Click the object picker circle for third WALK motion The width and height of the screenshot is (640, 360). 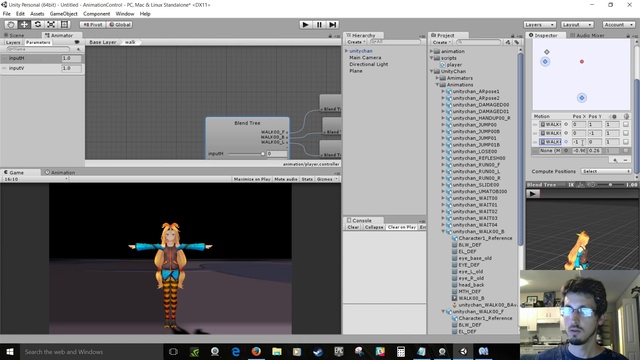pos(566,142)
